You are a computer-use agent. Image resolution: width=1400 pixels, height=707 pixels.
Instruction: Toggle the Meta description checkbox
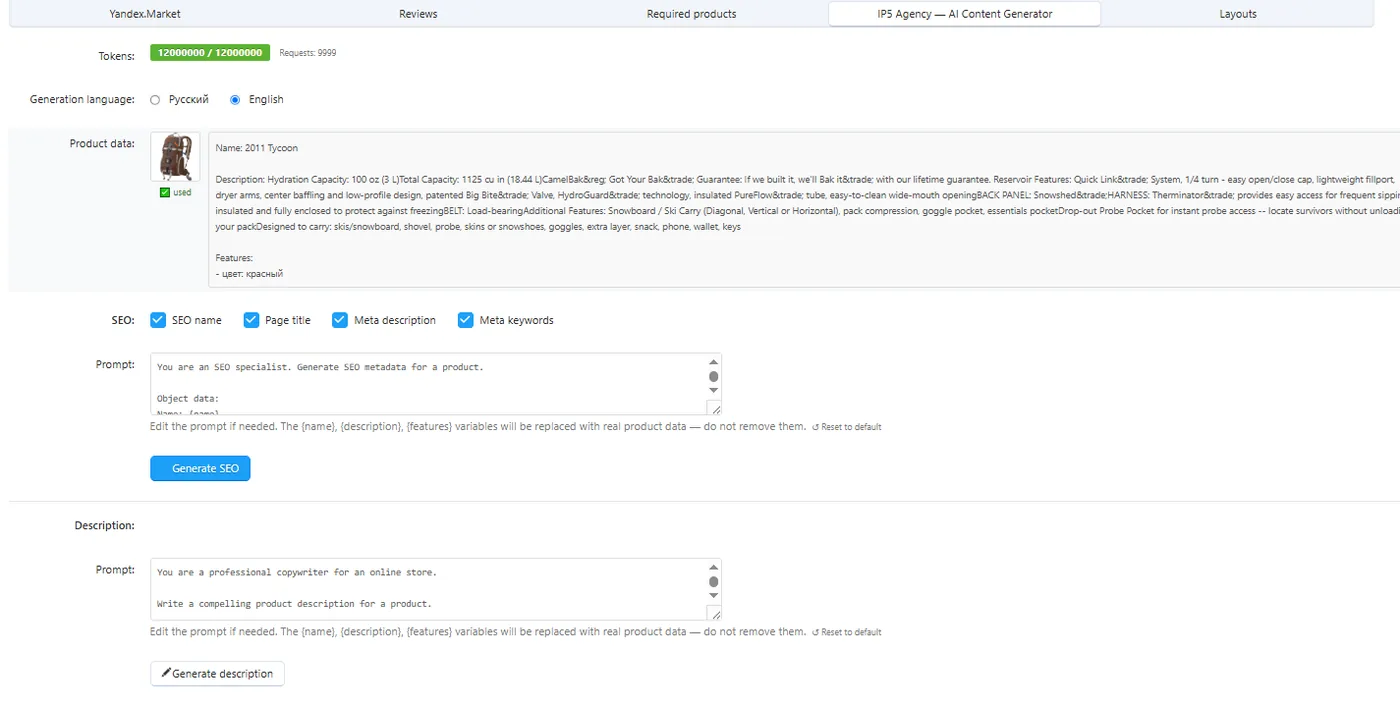340,320
